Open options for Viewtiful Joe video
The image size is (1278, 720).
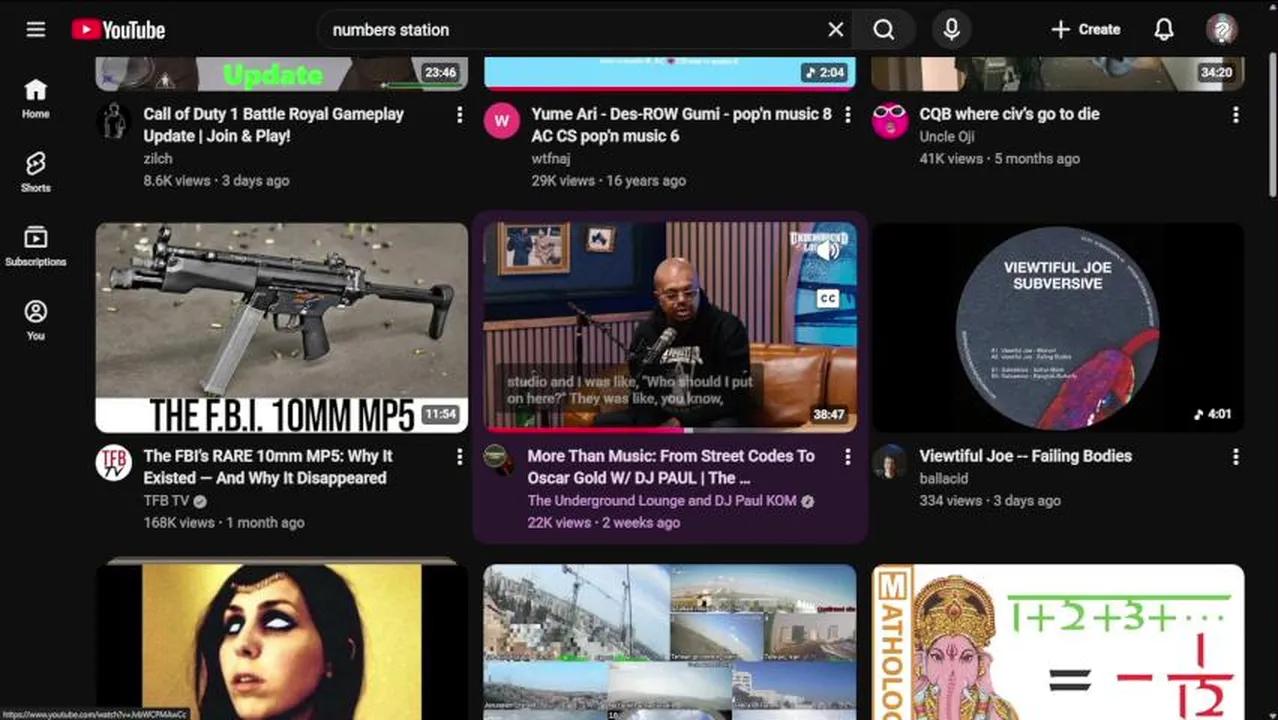(x=1236, y=457)
